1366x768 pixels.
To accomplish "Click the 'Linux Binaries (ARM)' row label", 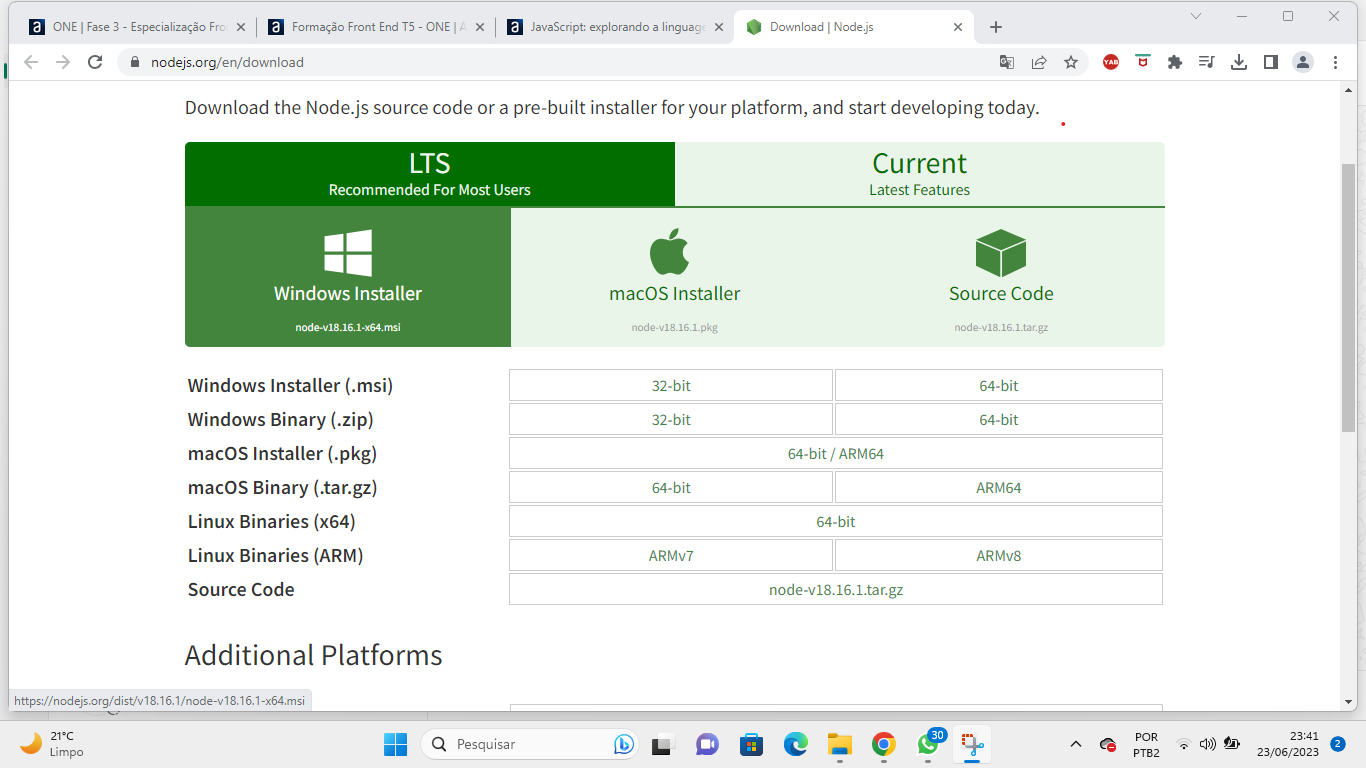I will tap(275, 555).
